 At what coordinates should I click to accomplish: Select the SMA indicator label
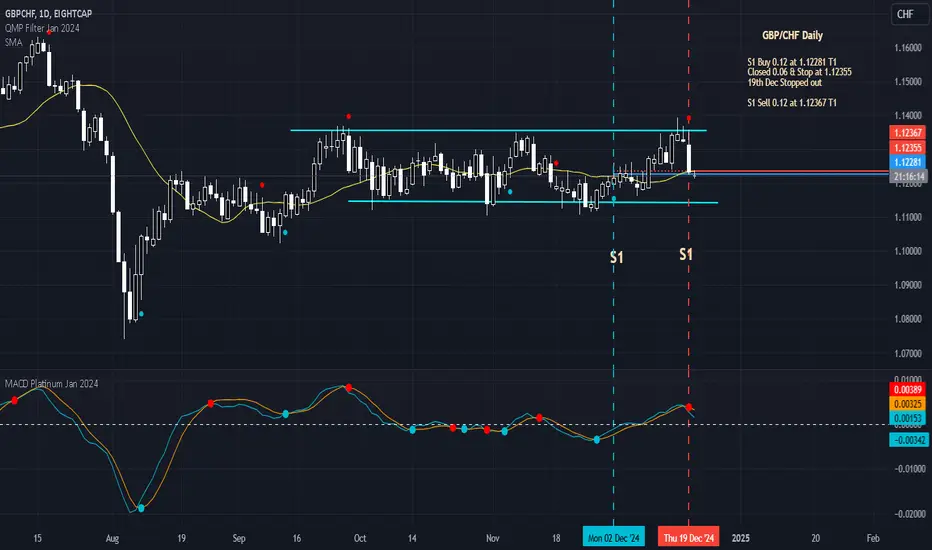(13, 42)
